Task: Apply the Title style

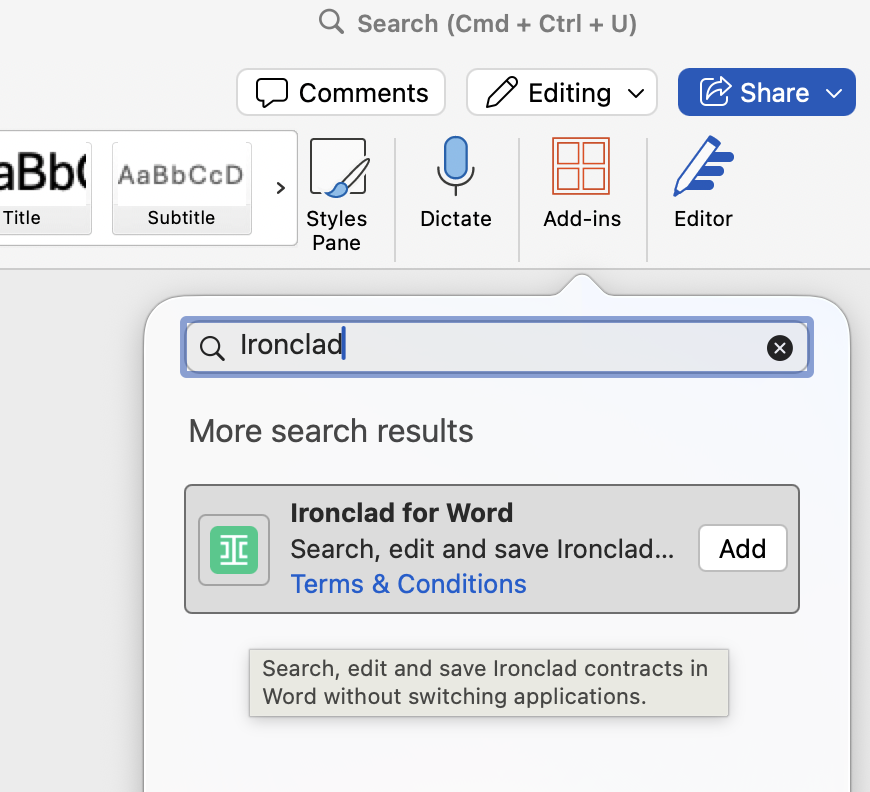Action: click(44, 188)
